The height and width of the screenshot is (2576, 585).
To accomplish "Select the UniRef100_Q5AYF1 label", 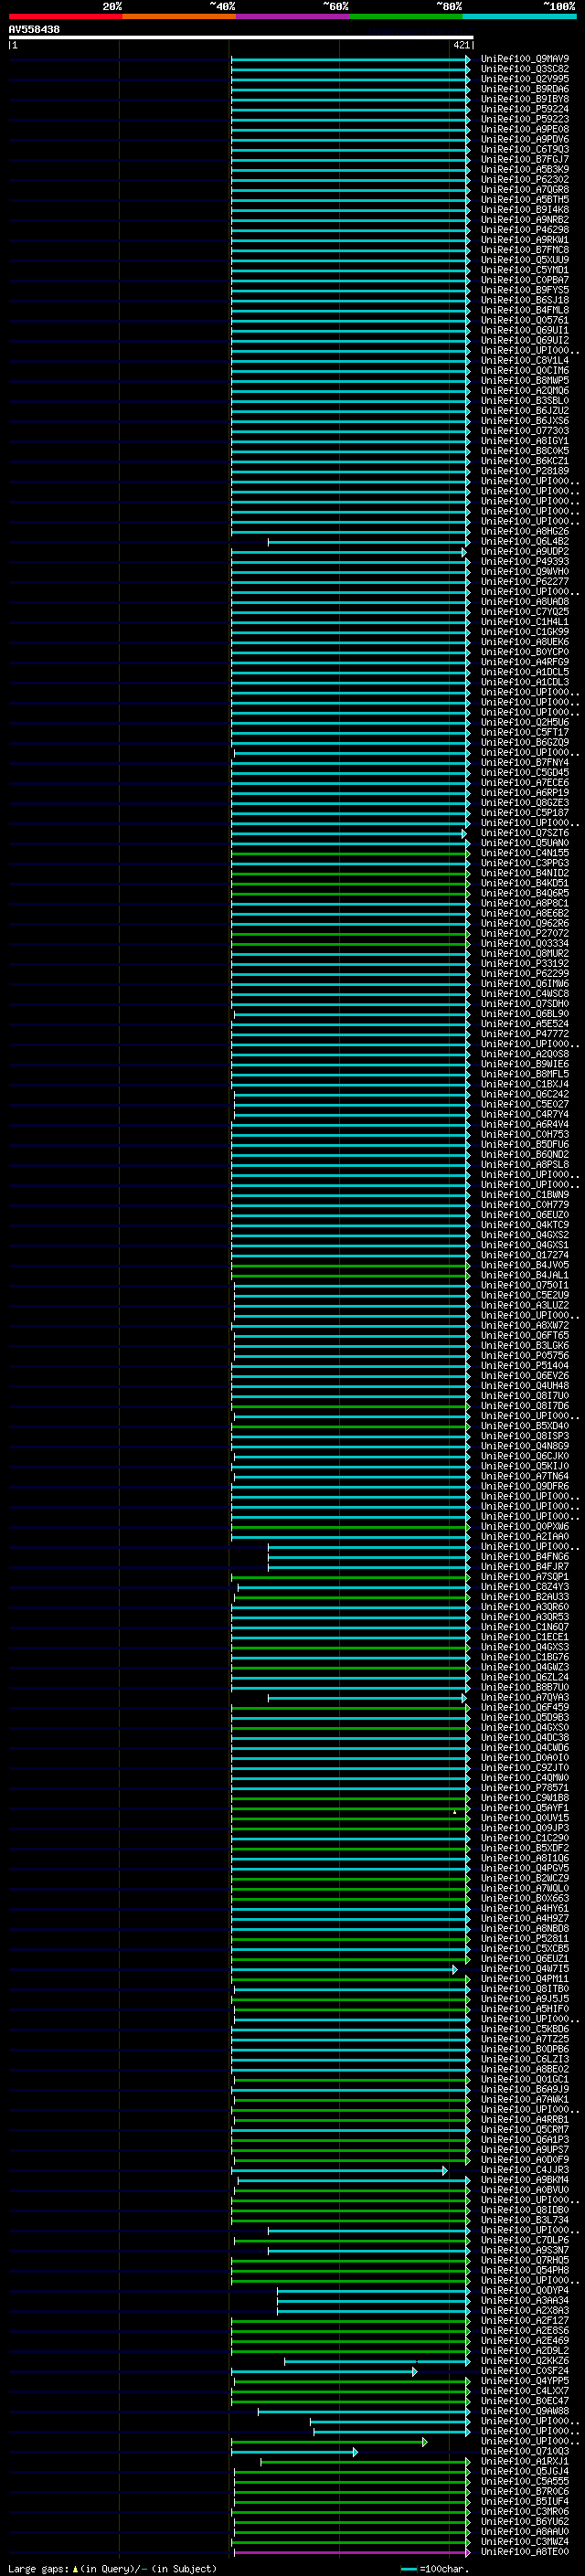I will (525, 1807).
